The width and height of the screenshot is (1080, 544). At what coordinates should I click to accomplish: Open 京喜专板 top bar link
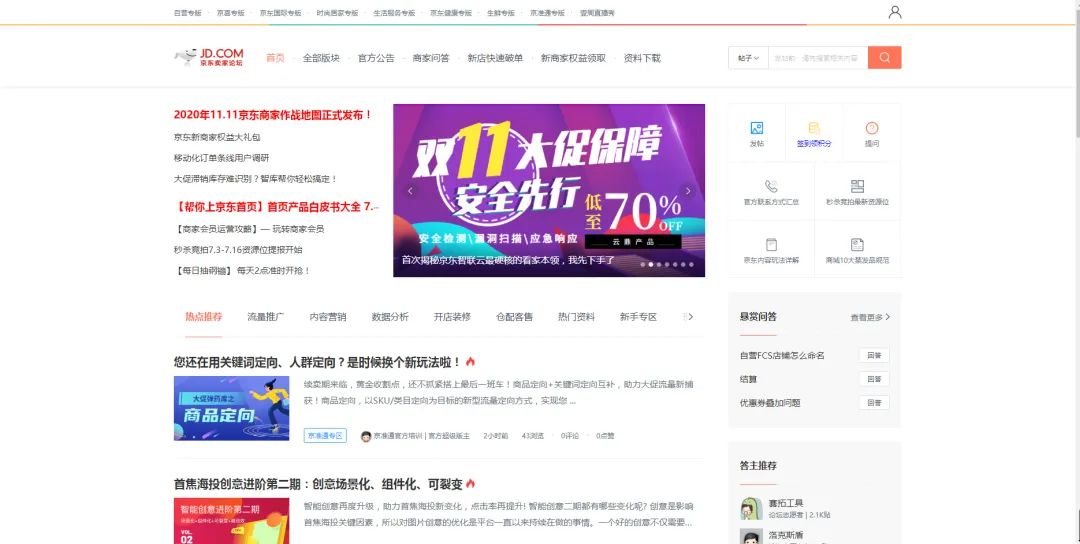(231, 13)
